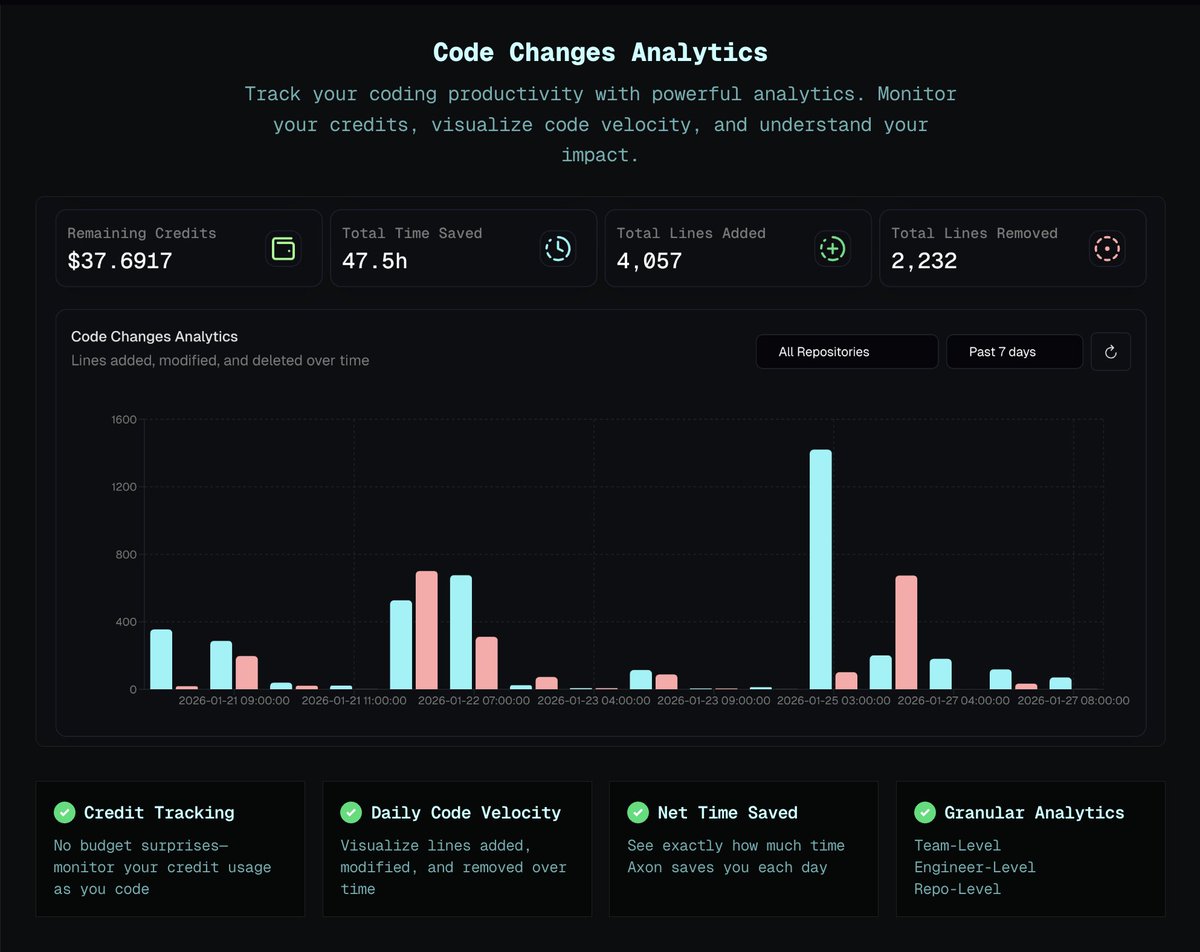1200x952 pixels.
Task: Click the green checkmark on Daily Code Velocity card
Action: click(x=351, y=812)
